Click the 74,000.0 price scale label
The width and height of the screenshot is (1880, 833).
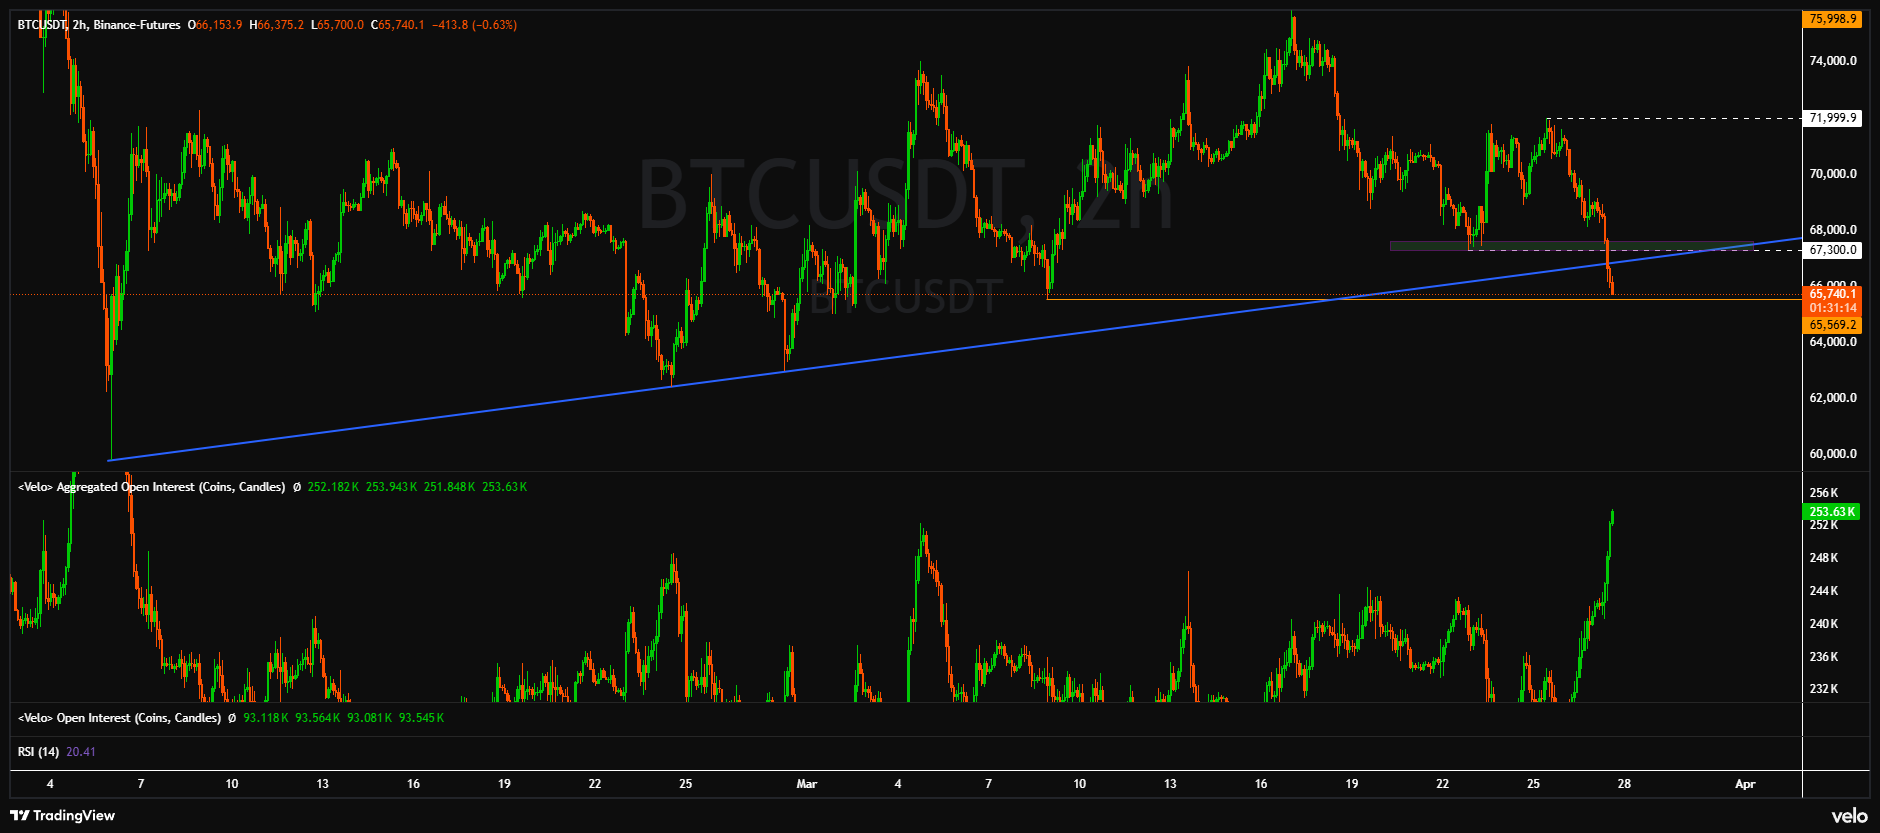[1832, 61]
